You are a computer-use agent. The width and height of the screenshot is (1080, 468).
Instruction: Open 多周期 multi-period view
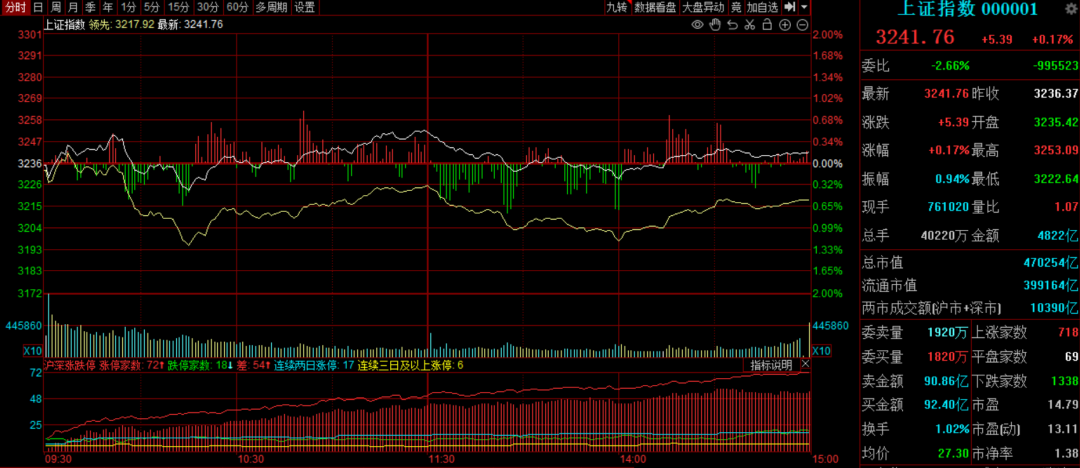coord(271,8)
